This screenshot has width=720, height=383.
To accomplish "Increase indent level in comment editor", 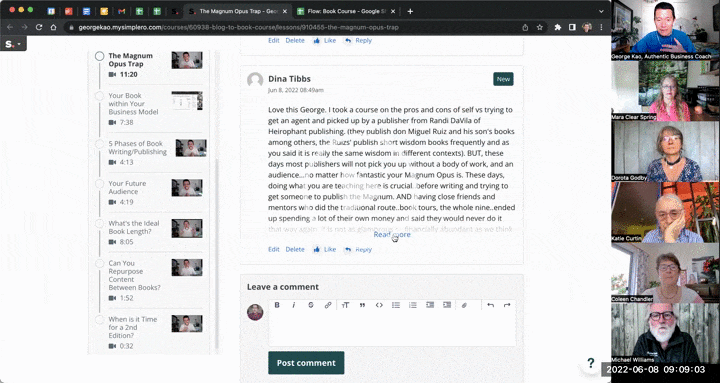I will [447, 305].
